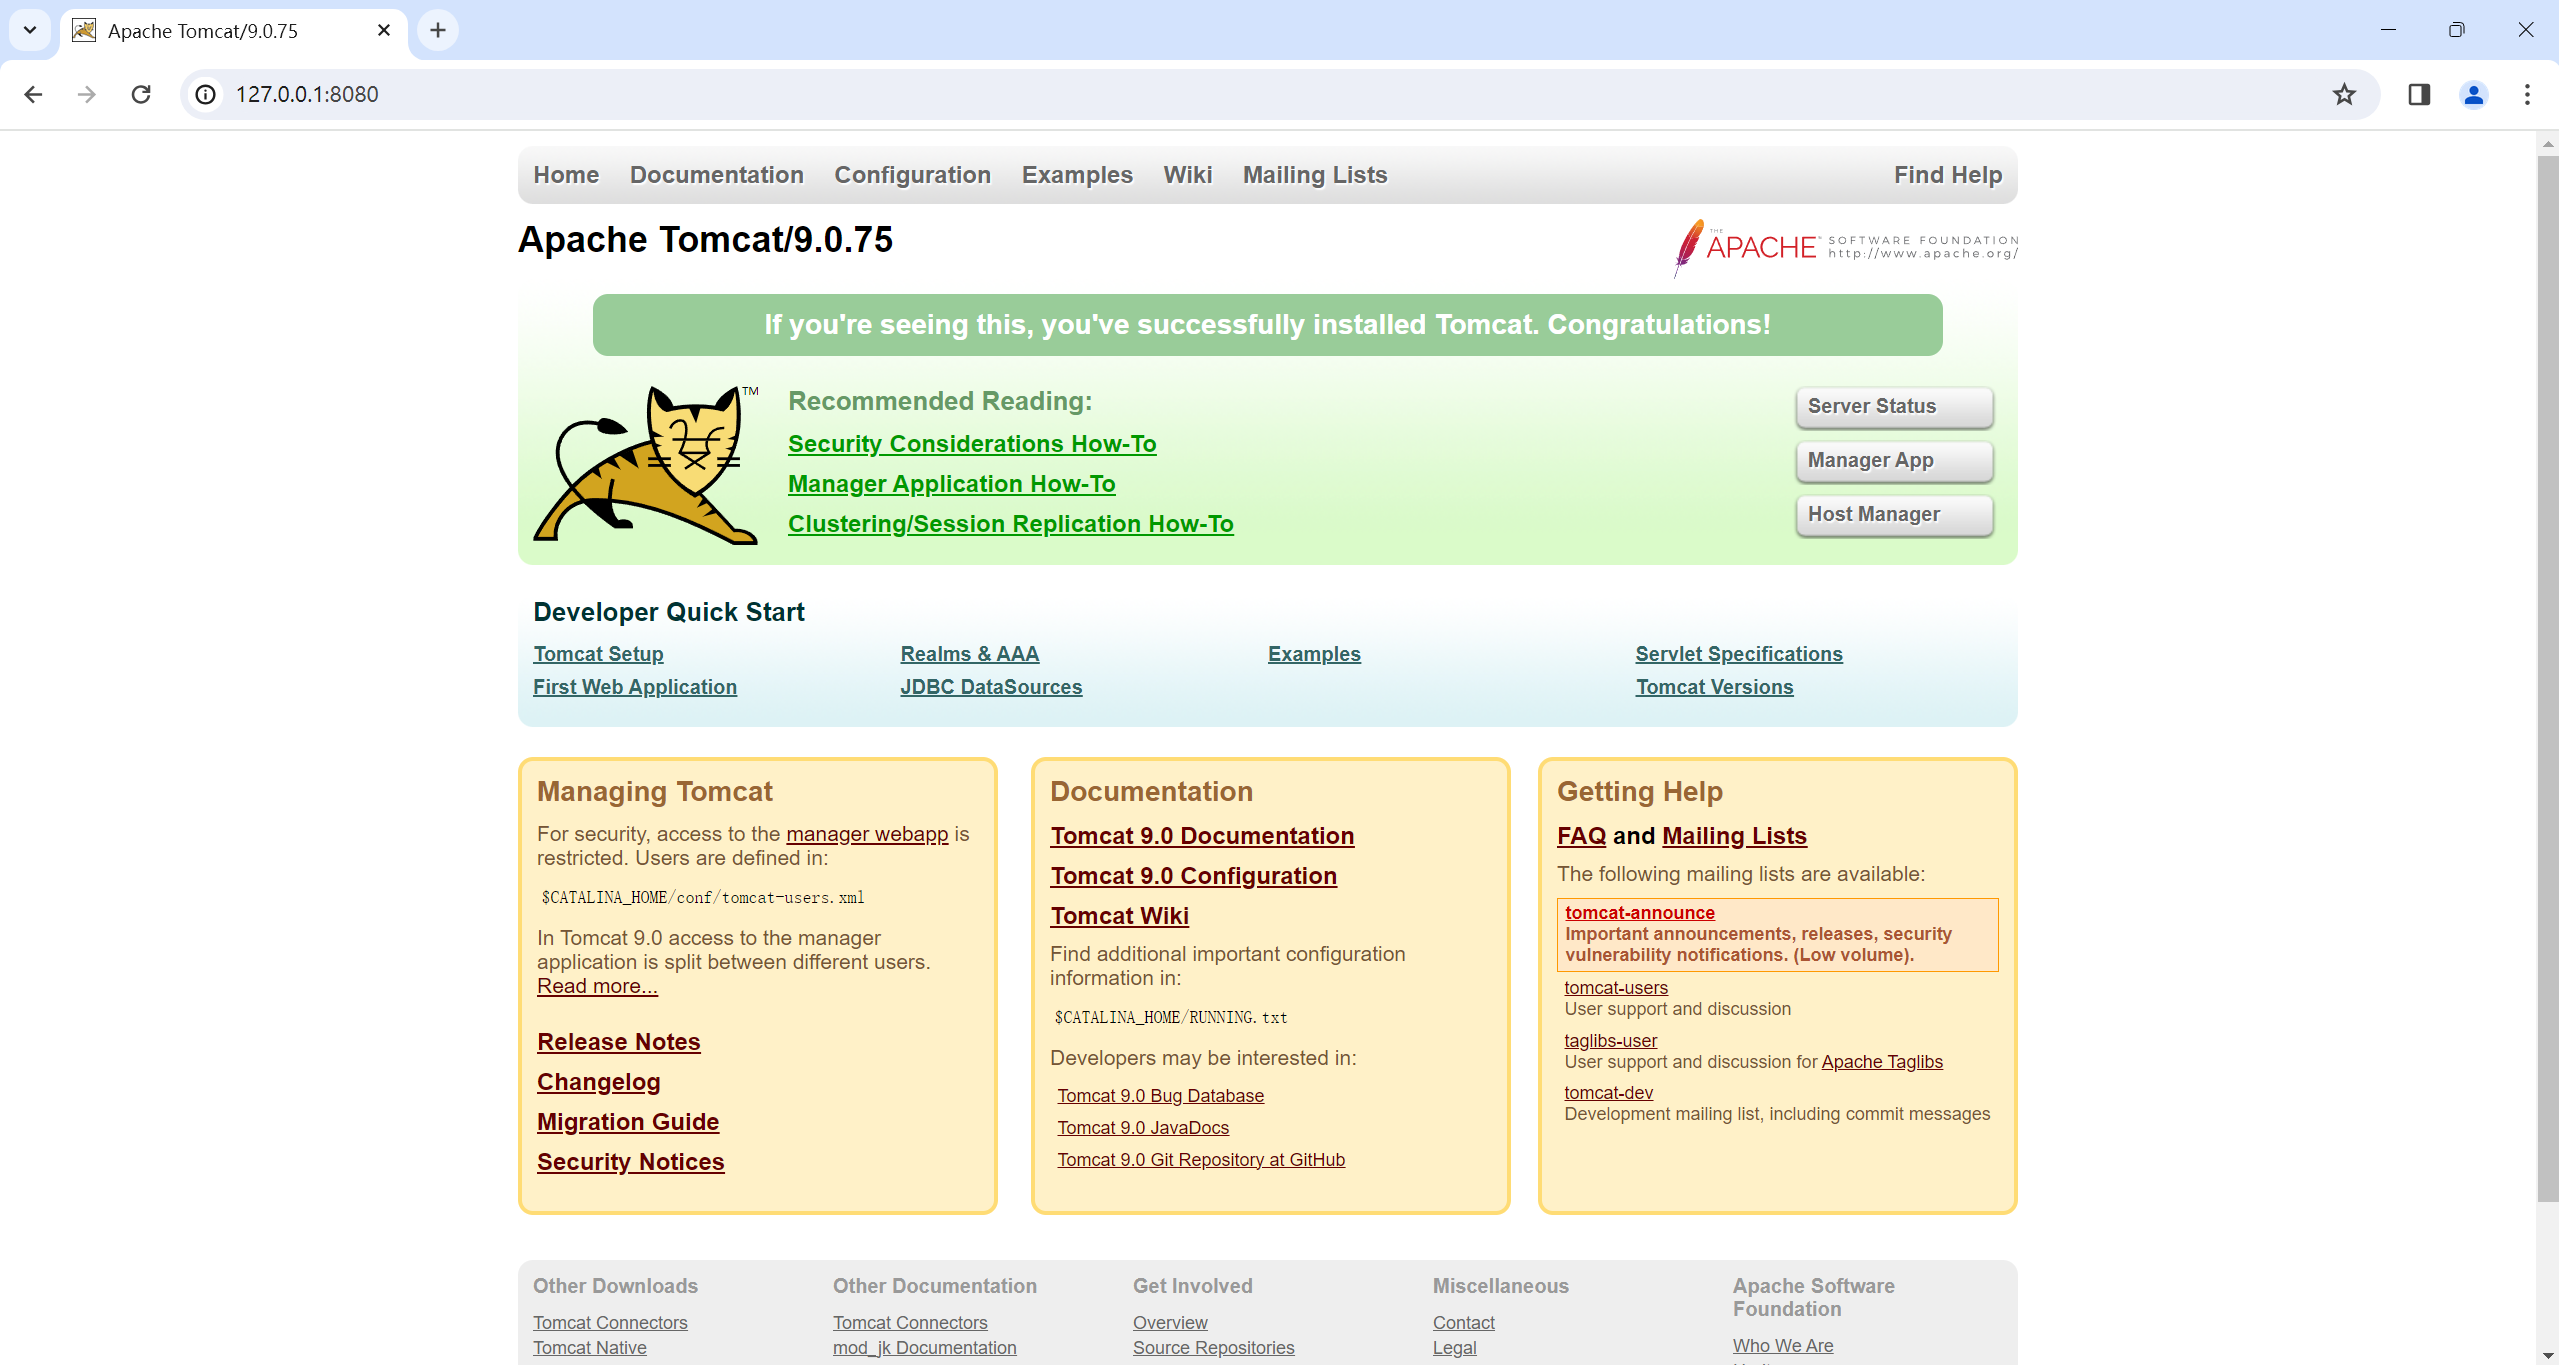Open Tomcat Wiki link
This screenshot has width=2559, height=1365.
coord(1119,916)
